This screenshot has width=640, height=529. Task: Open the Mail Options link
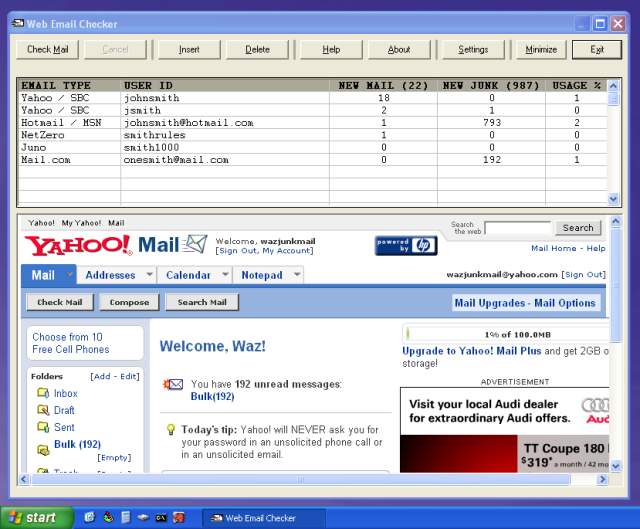pos(565,303)
